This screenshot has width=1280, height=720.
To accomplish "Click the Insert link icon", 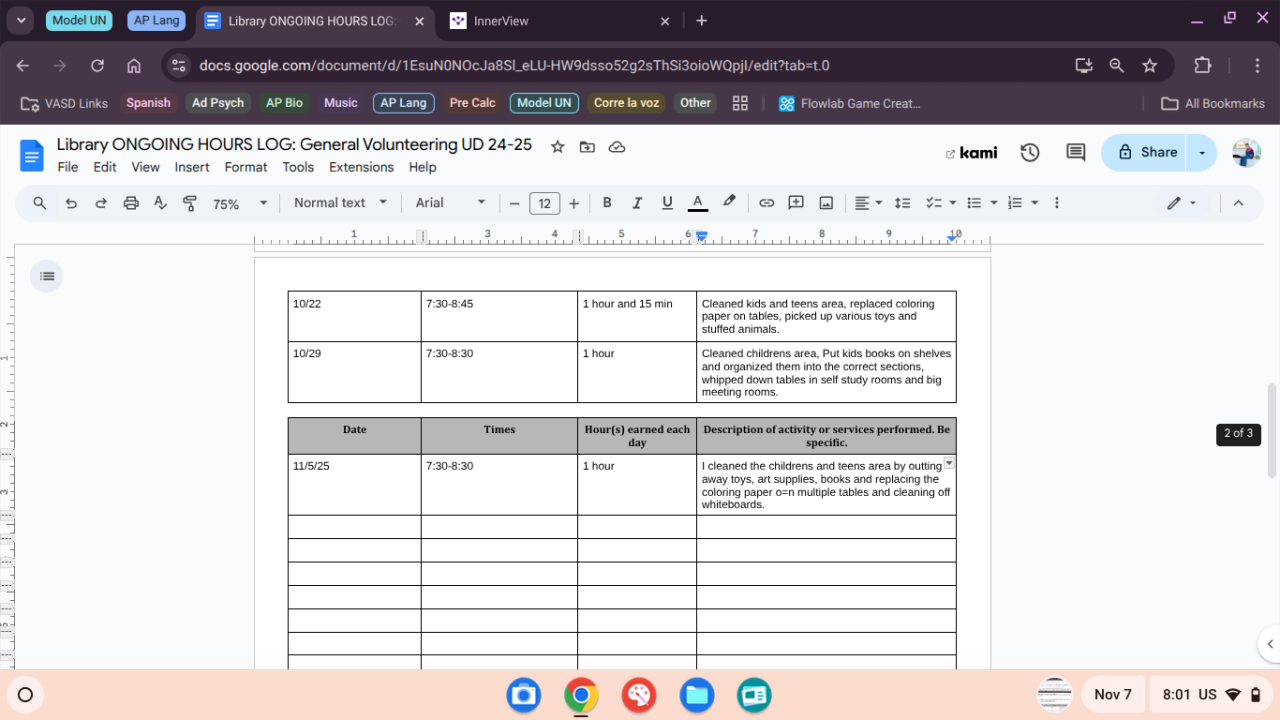I will coord(766,203).
